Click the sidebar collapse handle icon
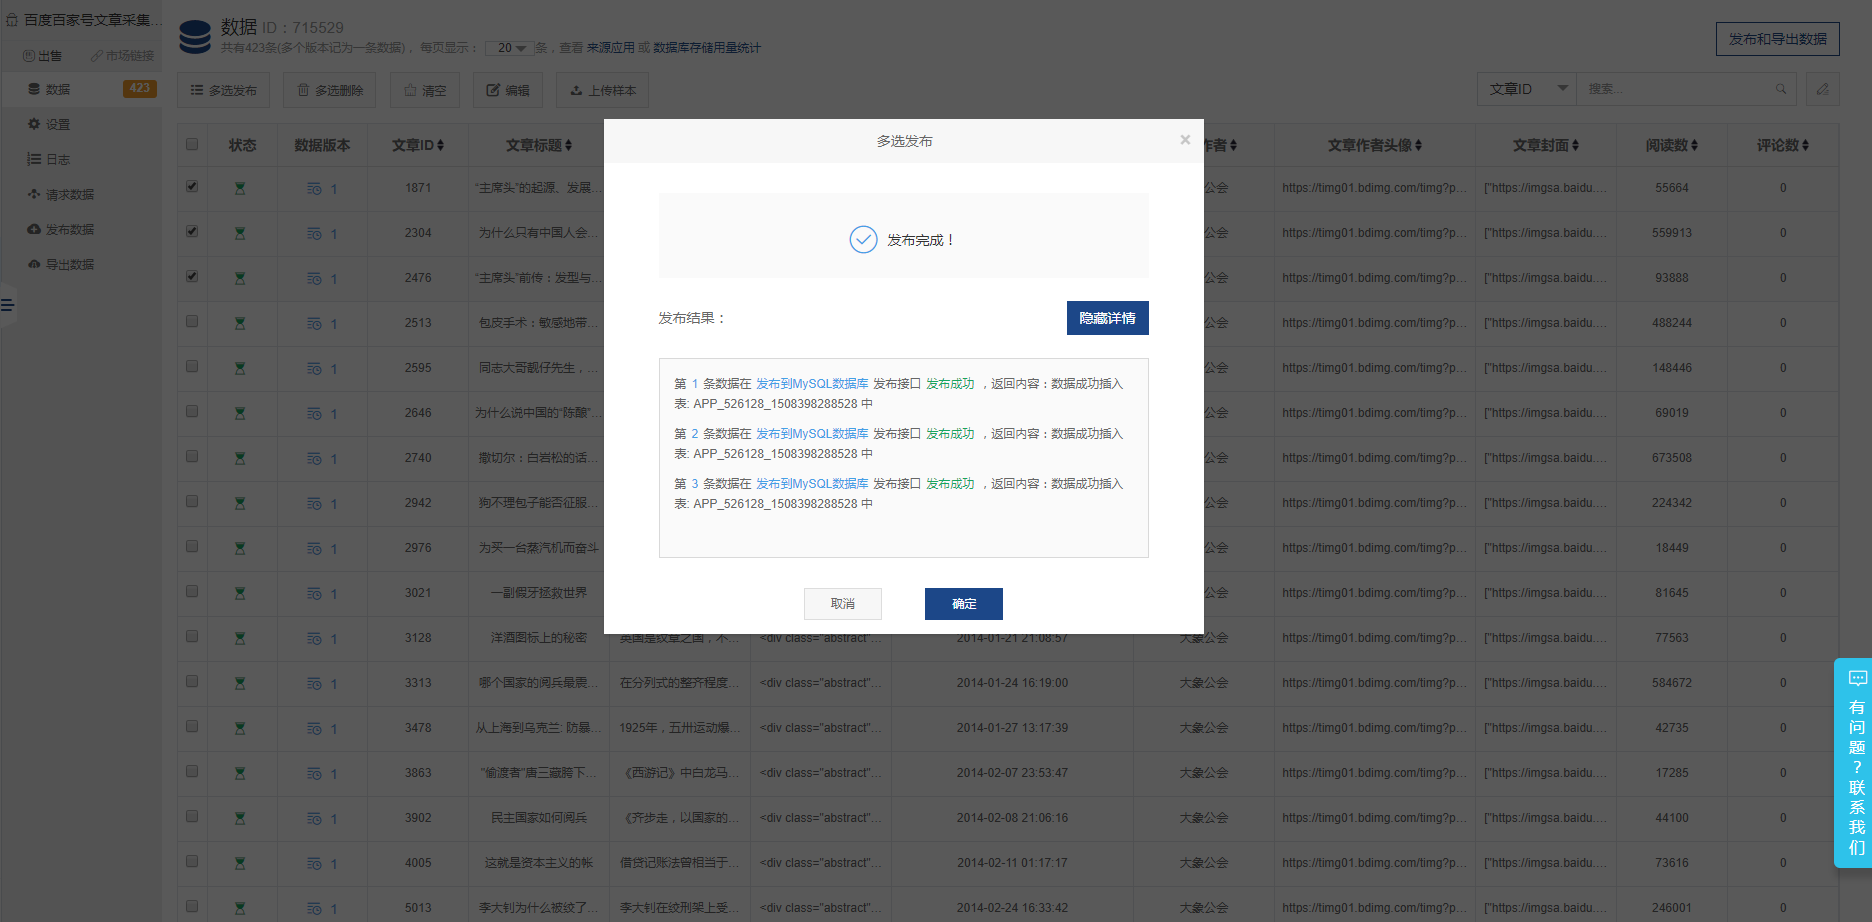This screenshot has height=922, width=1872. (7, 304)
